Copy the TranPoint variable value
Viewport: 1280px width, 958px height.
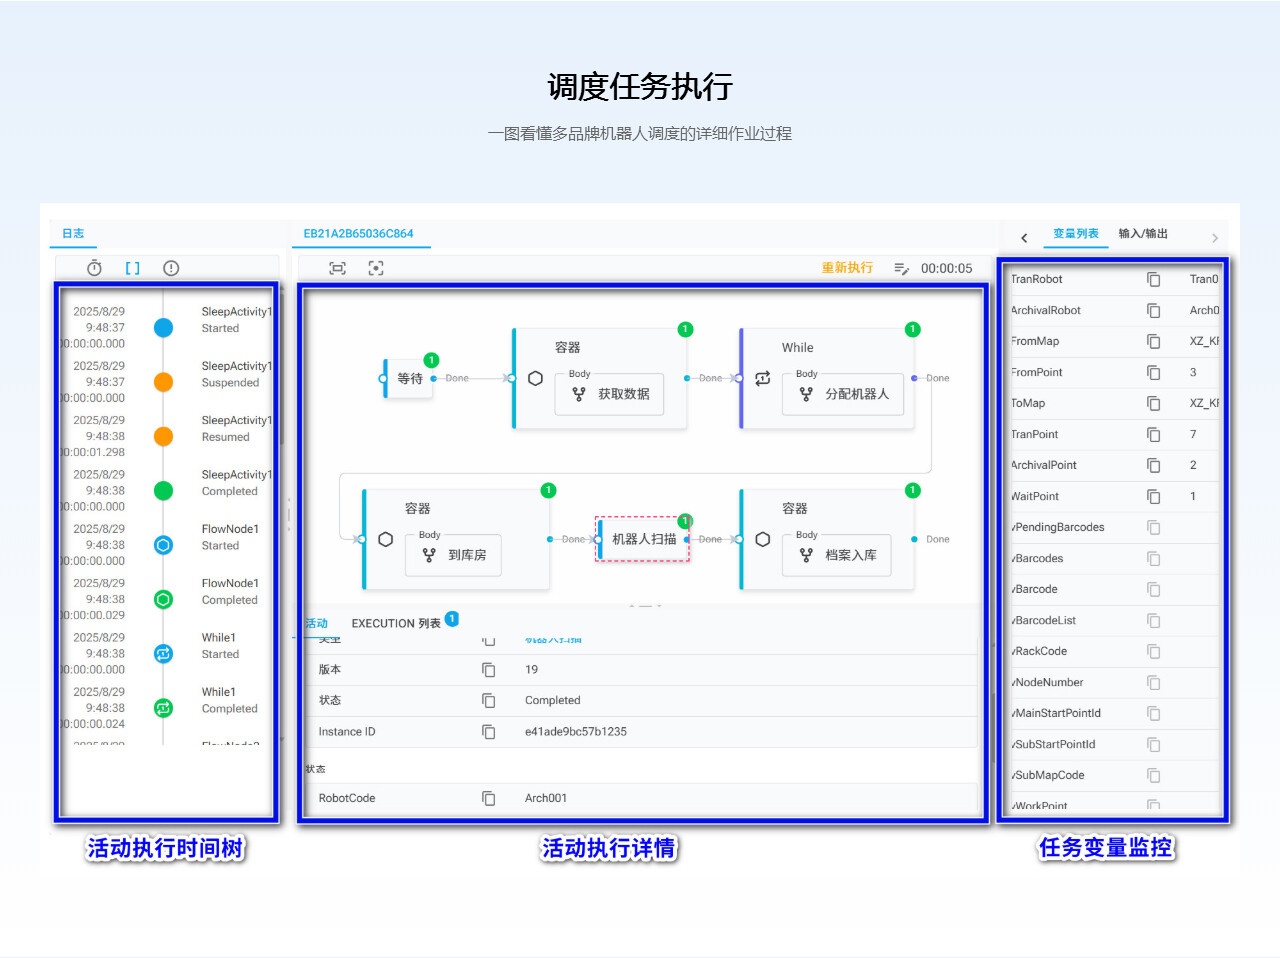tap(1153, 434)
